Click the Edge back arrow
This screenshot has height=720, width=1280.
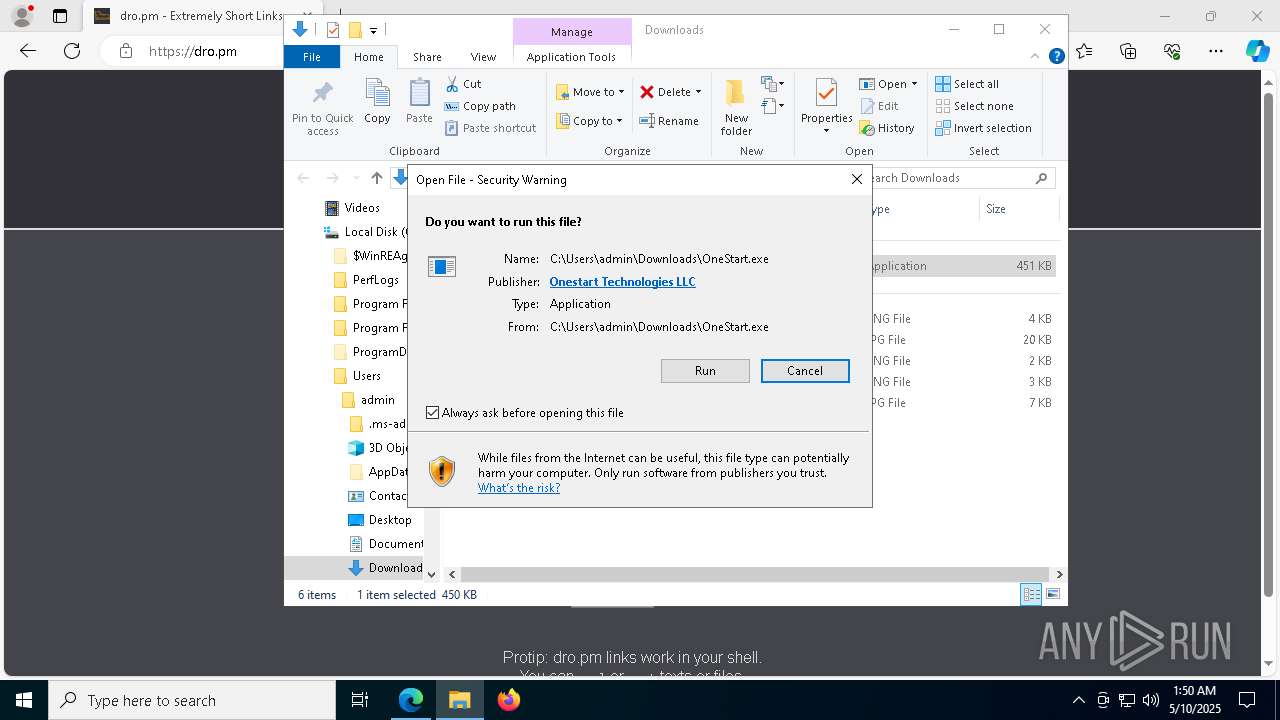point(28,51)
